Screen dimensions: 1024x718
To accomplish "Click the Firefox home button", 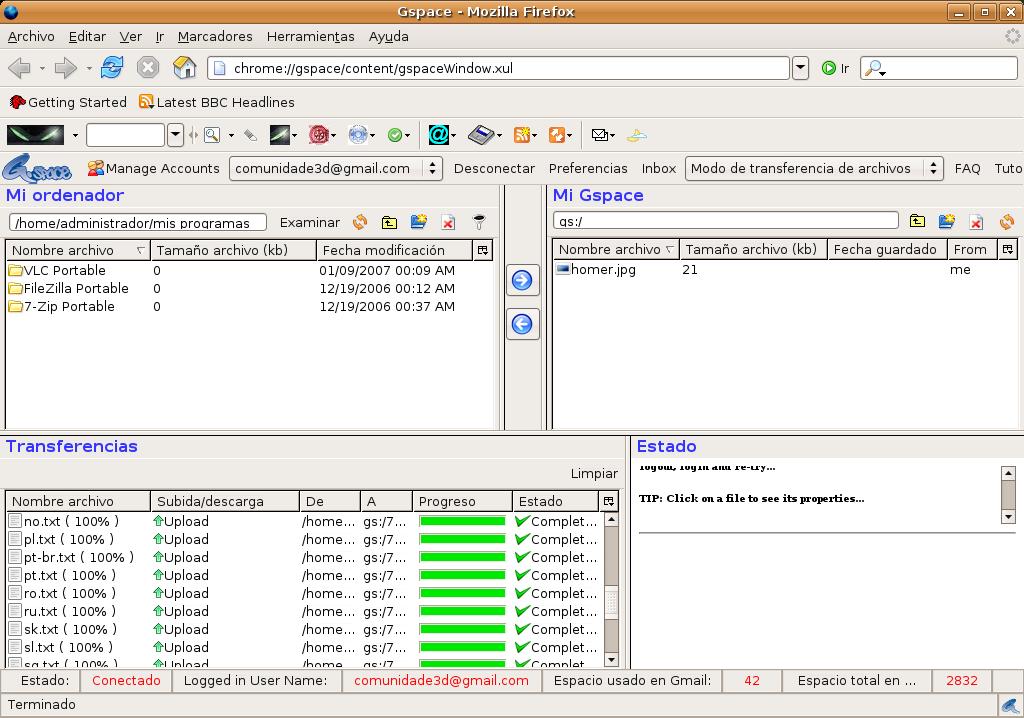I will coord(184,67).
